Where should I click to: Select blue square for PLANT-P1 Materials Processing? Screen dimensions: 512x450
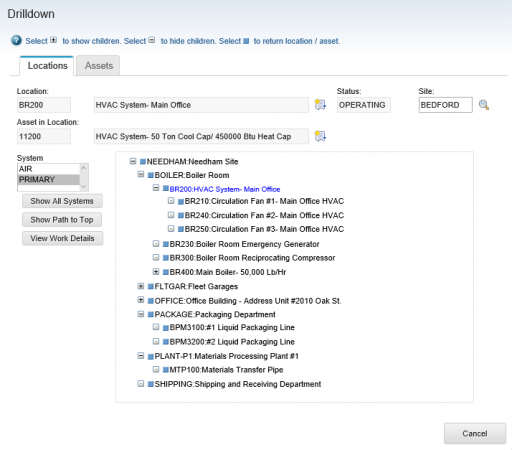pyautogui.click(x=151, y=356)
